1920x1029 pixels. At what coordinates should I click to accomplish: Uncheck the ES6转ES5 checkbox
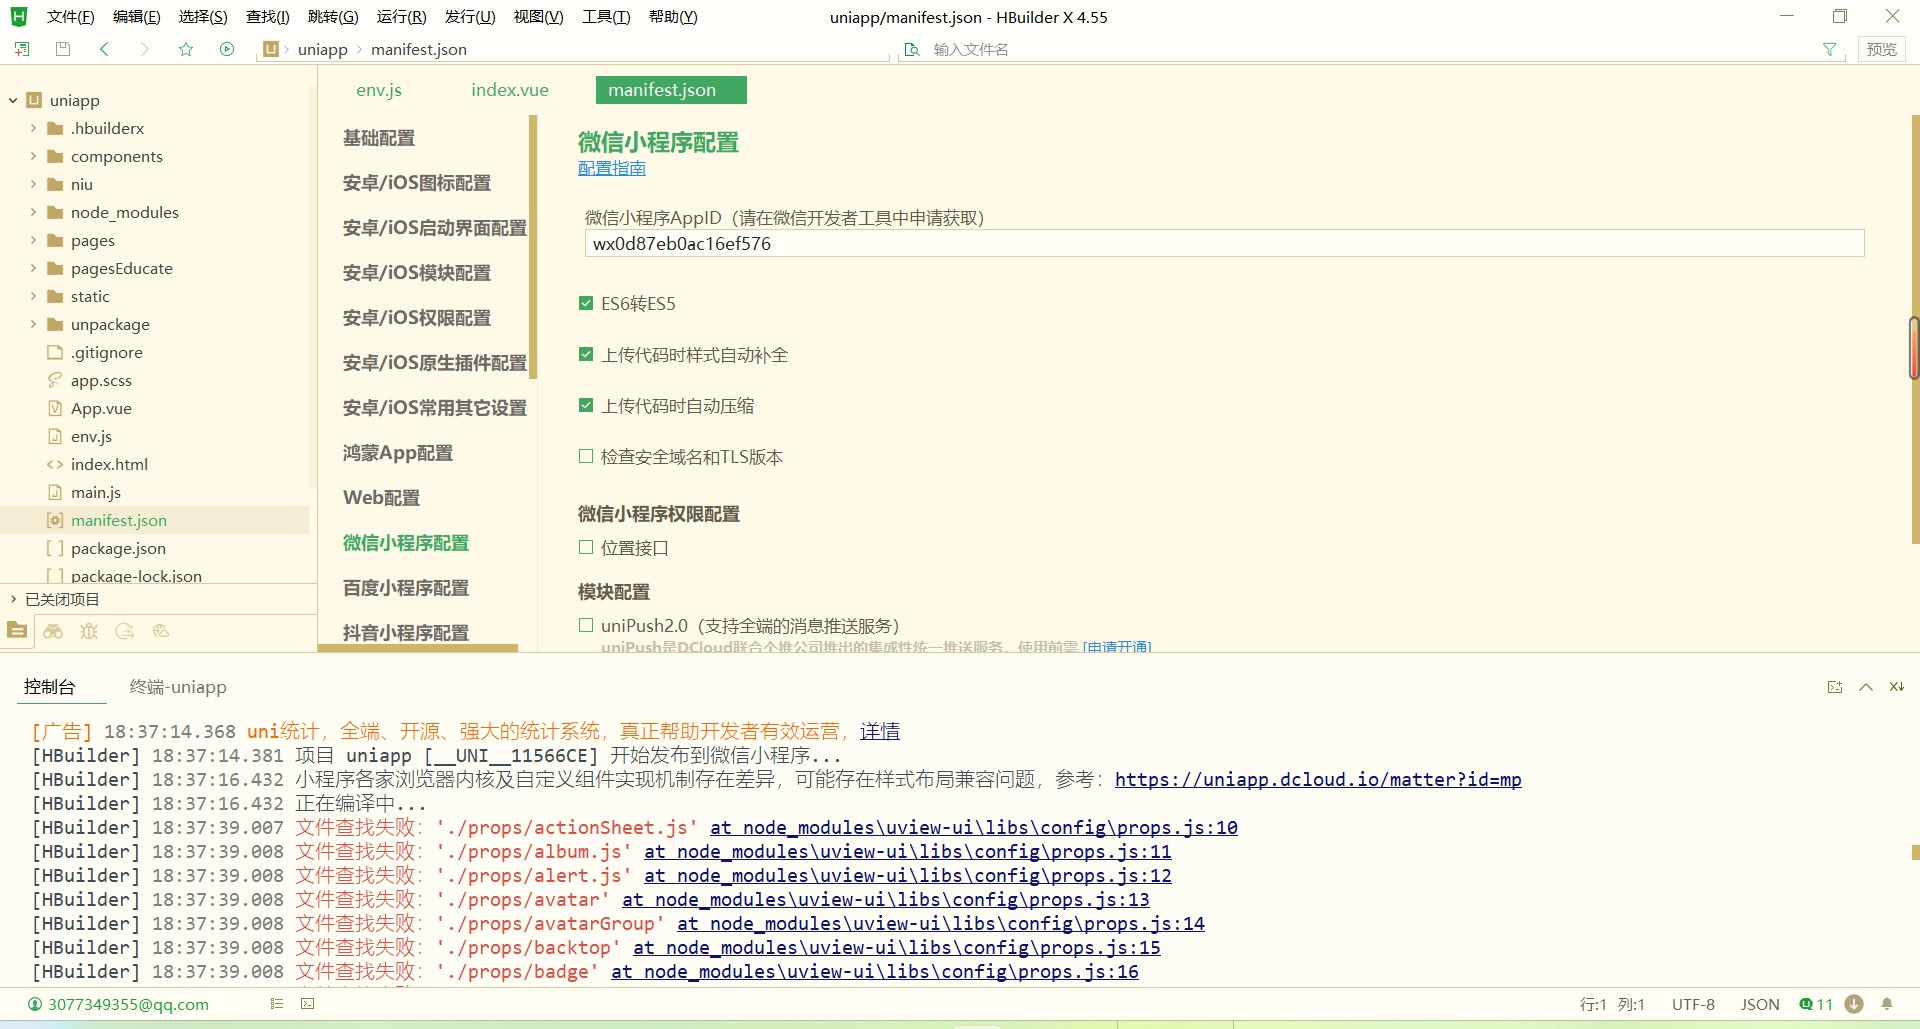pos(586,303)
